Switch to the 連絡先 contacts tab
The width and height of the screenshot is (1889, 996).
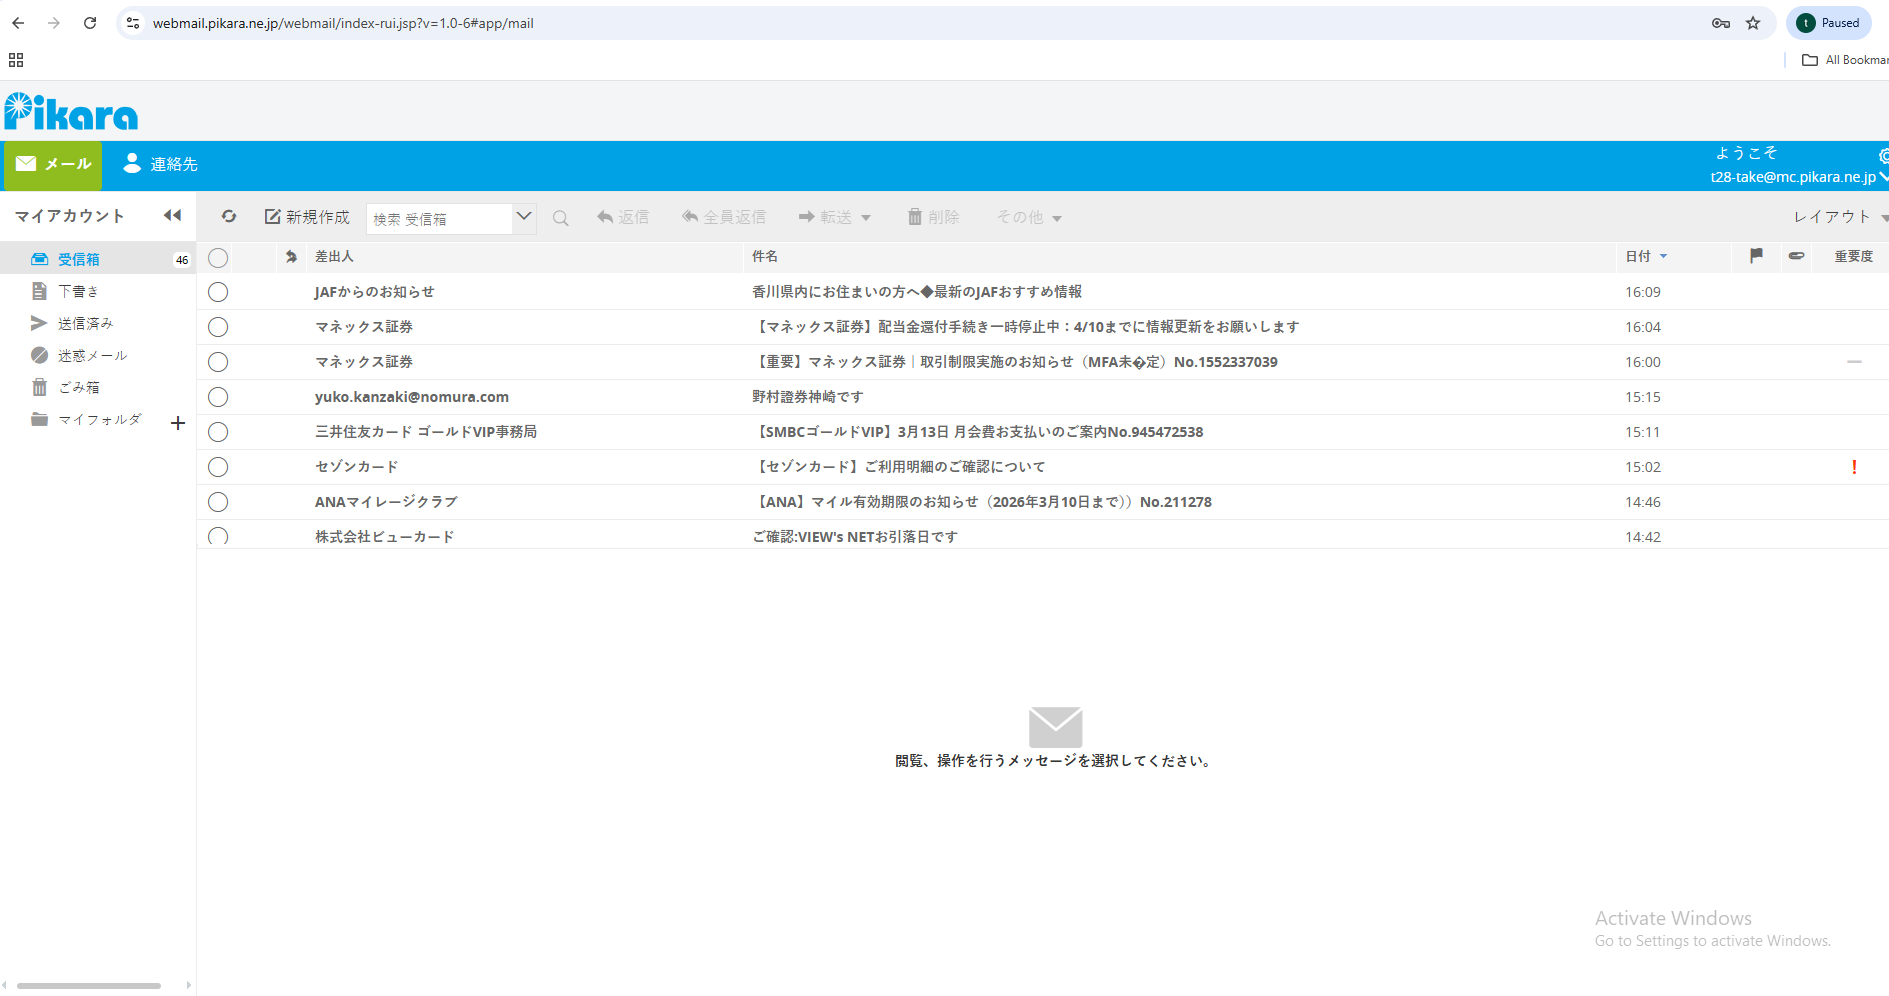(x=160, y=164)
